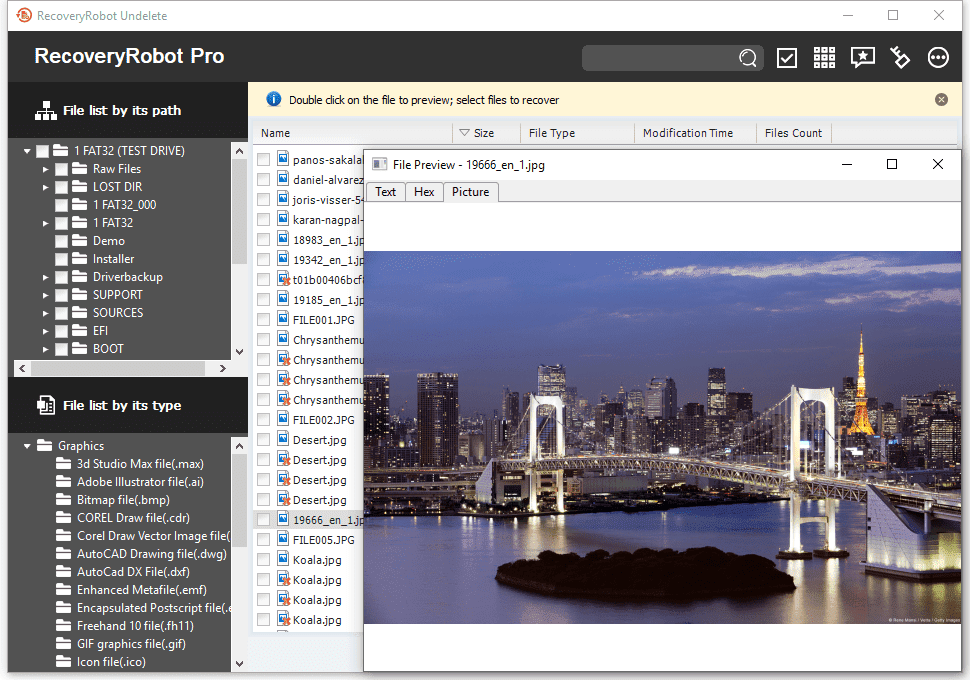Sort by the File Type column header
This screenshot has width=970, height=680.
(x=577, y=133)
